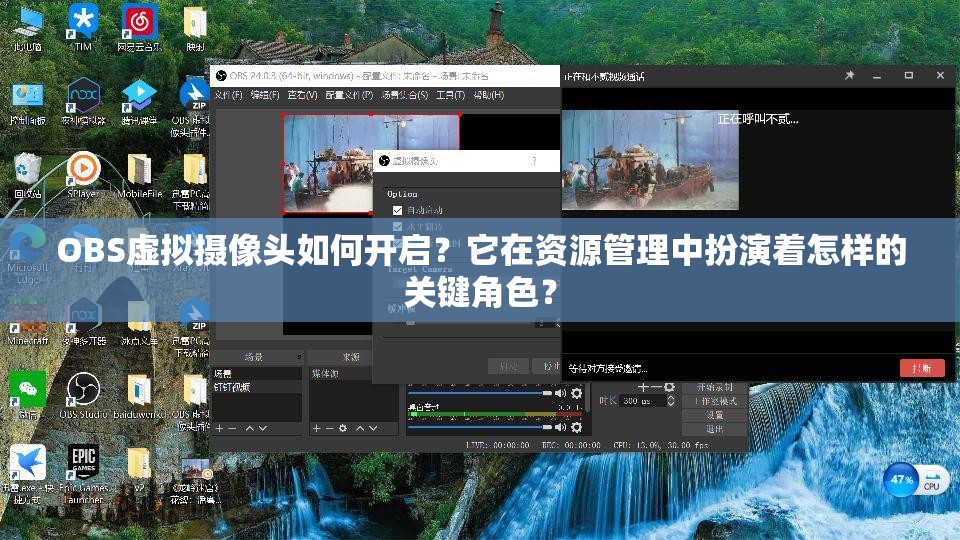Open transition properties gear icon

pos(670,388)
